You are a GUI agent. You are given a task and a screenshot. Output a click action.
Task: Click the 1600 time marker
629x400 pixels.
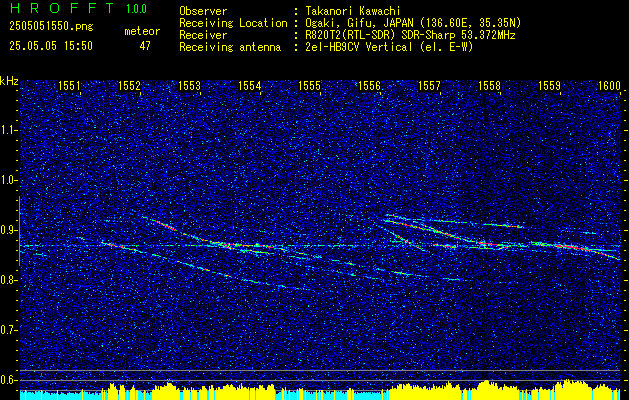[x=609, y=85]
